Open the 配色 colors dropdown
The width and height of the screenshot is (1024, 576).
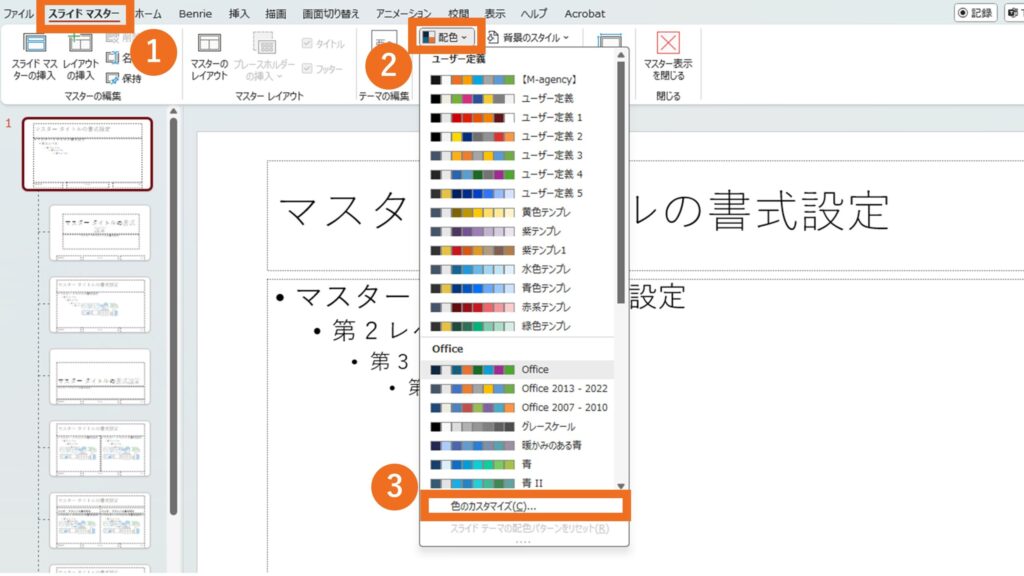(445, 37)
